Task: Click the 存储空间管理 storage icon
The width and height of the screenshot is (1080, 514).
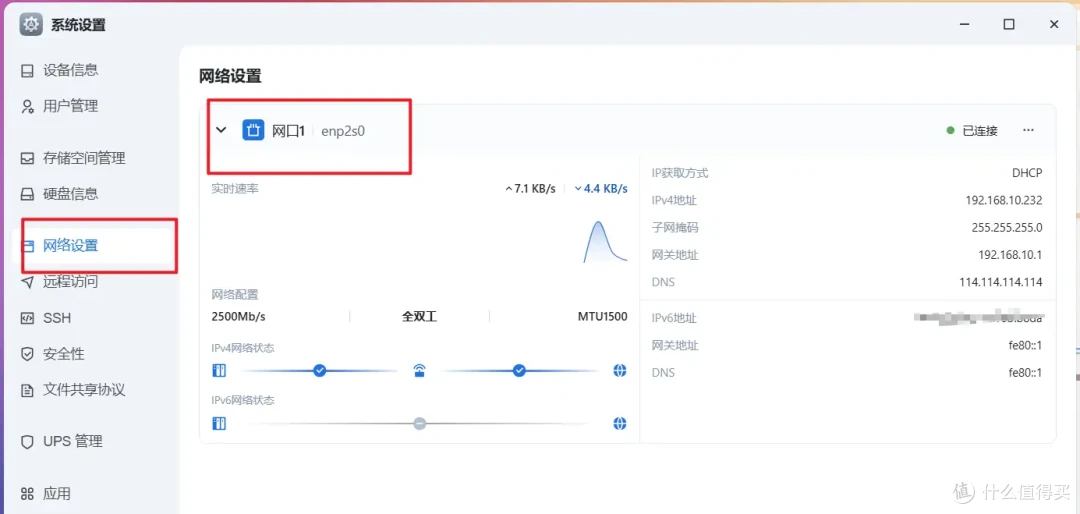Action: pos(27,158)
